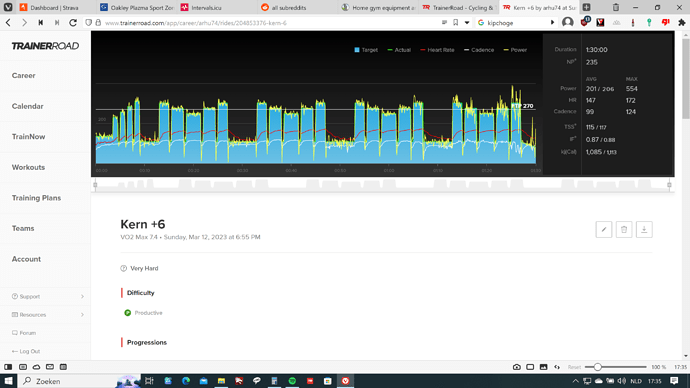Download the Kern +6 ride file
This screenshot has height=388, width=690.
[x=644, y=230]
